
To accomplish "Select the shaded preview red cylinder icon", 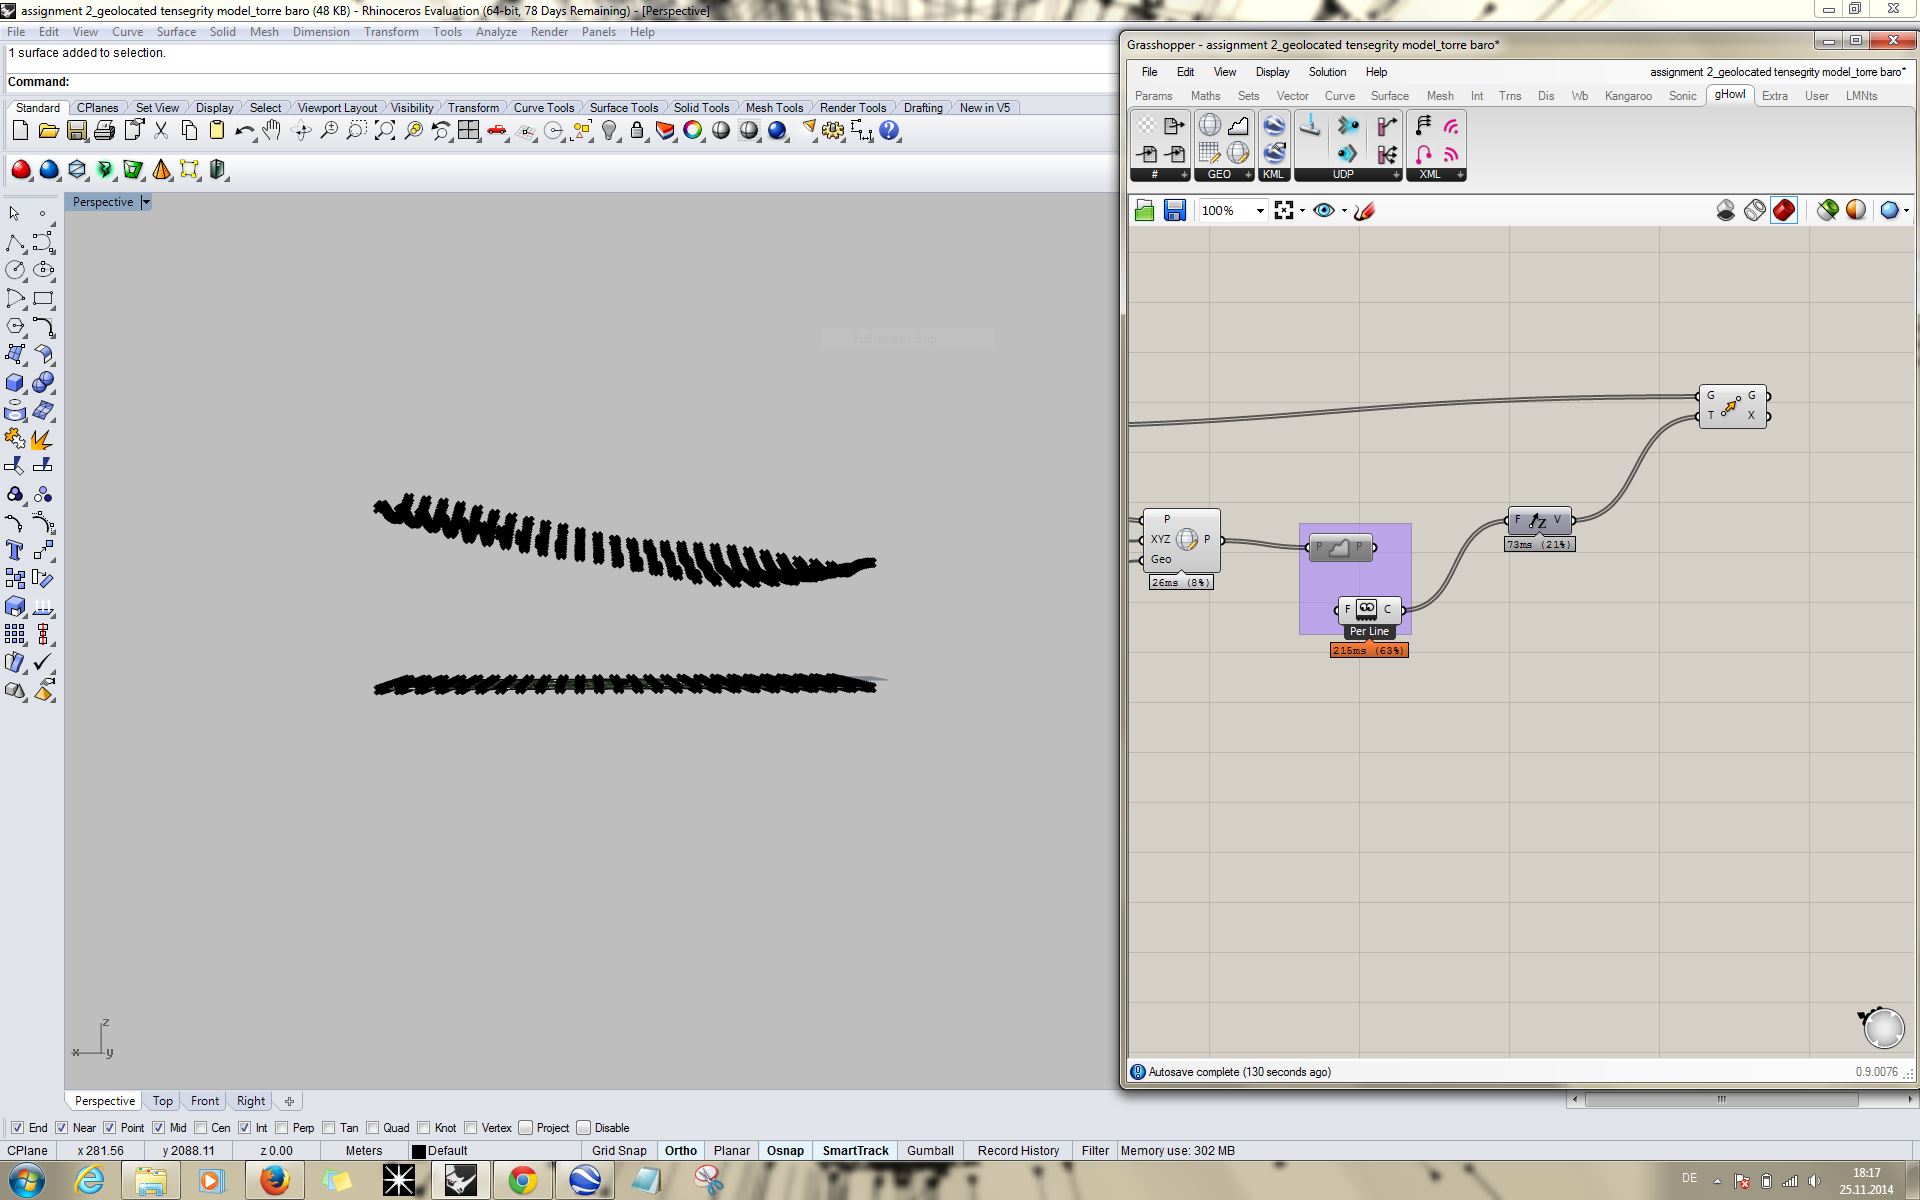I will 1783,210.
